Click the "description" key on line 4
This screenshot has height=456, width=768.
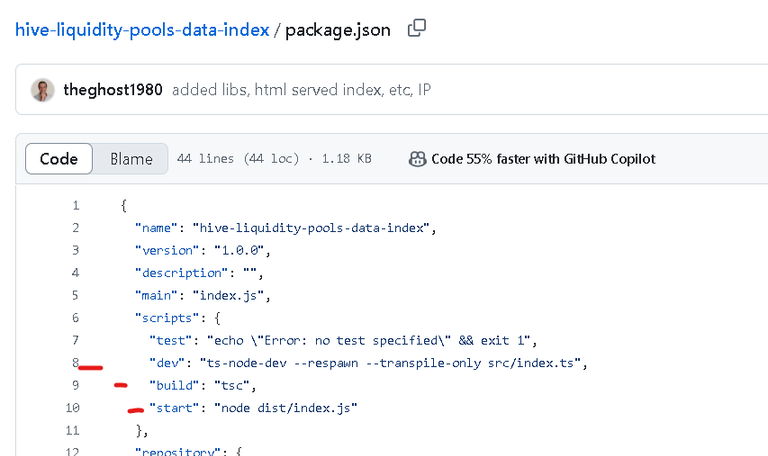click(182, 273)
